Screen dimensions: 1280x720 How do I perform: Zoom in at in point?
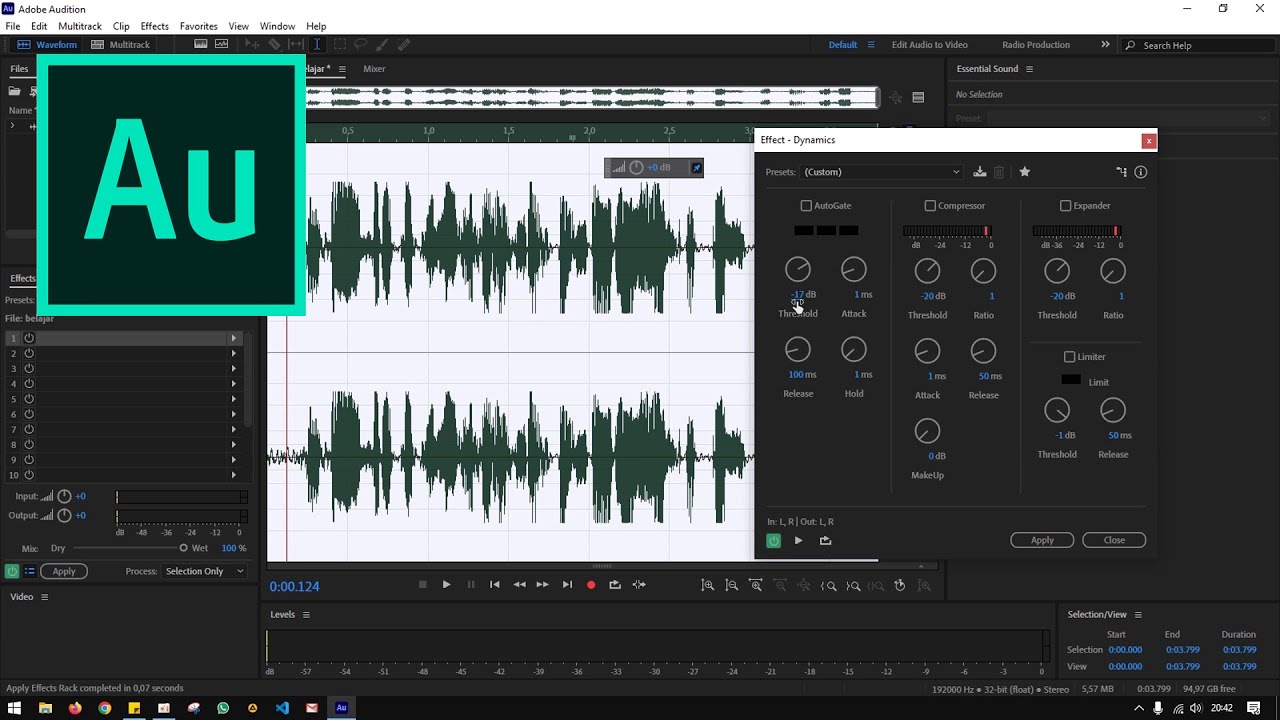pyautogui.click(x=828, y=585)
